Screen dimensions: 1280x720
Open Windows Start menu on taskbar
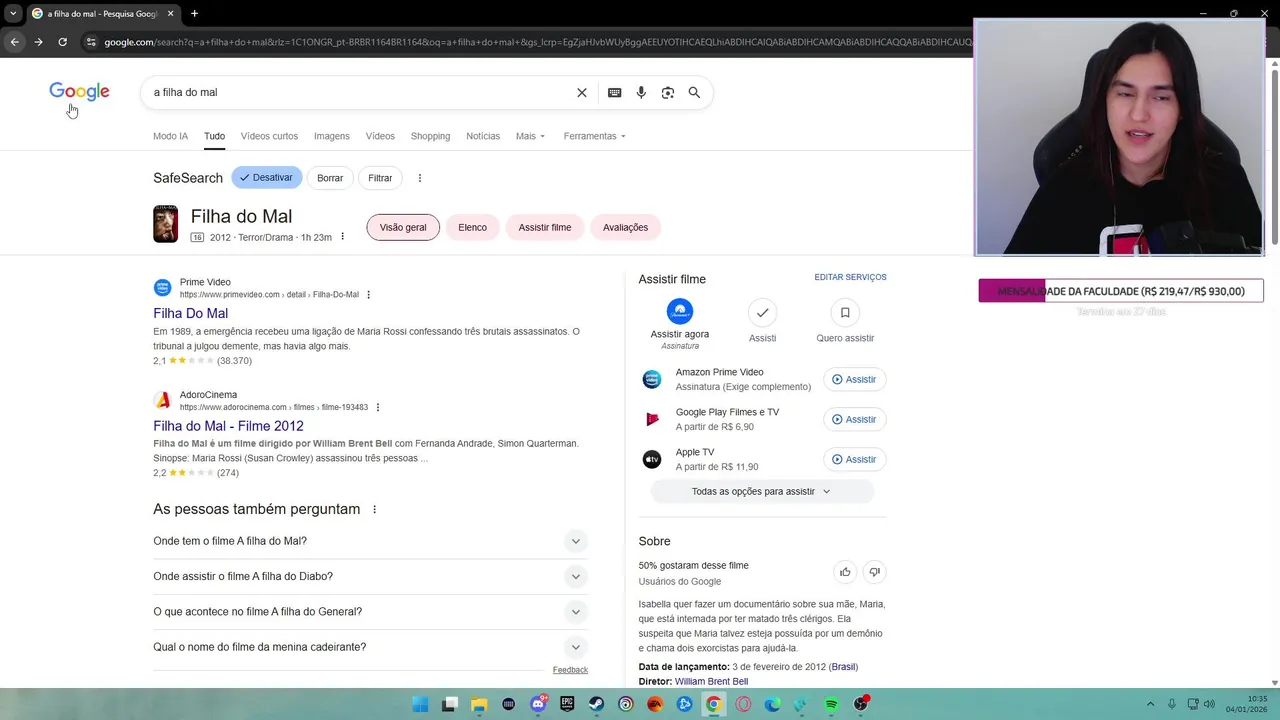click(x=421, y=704)
